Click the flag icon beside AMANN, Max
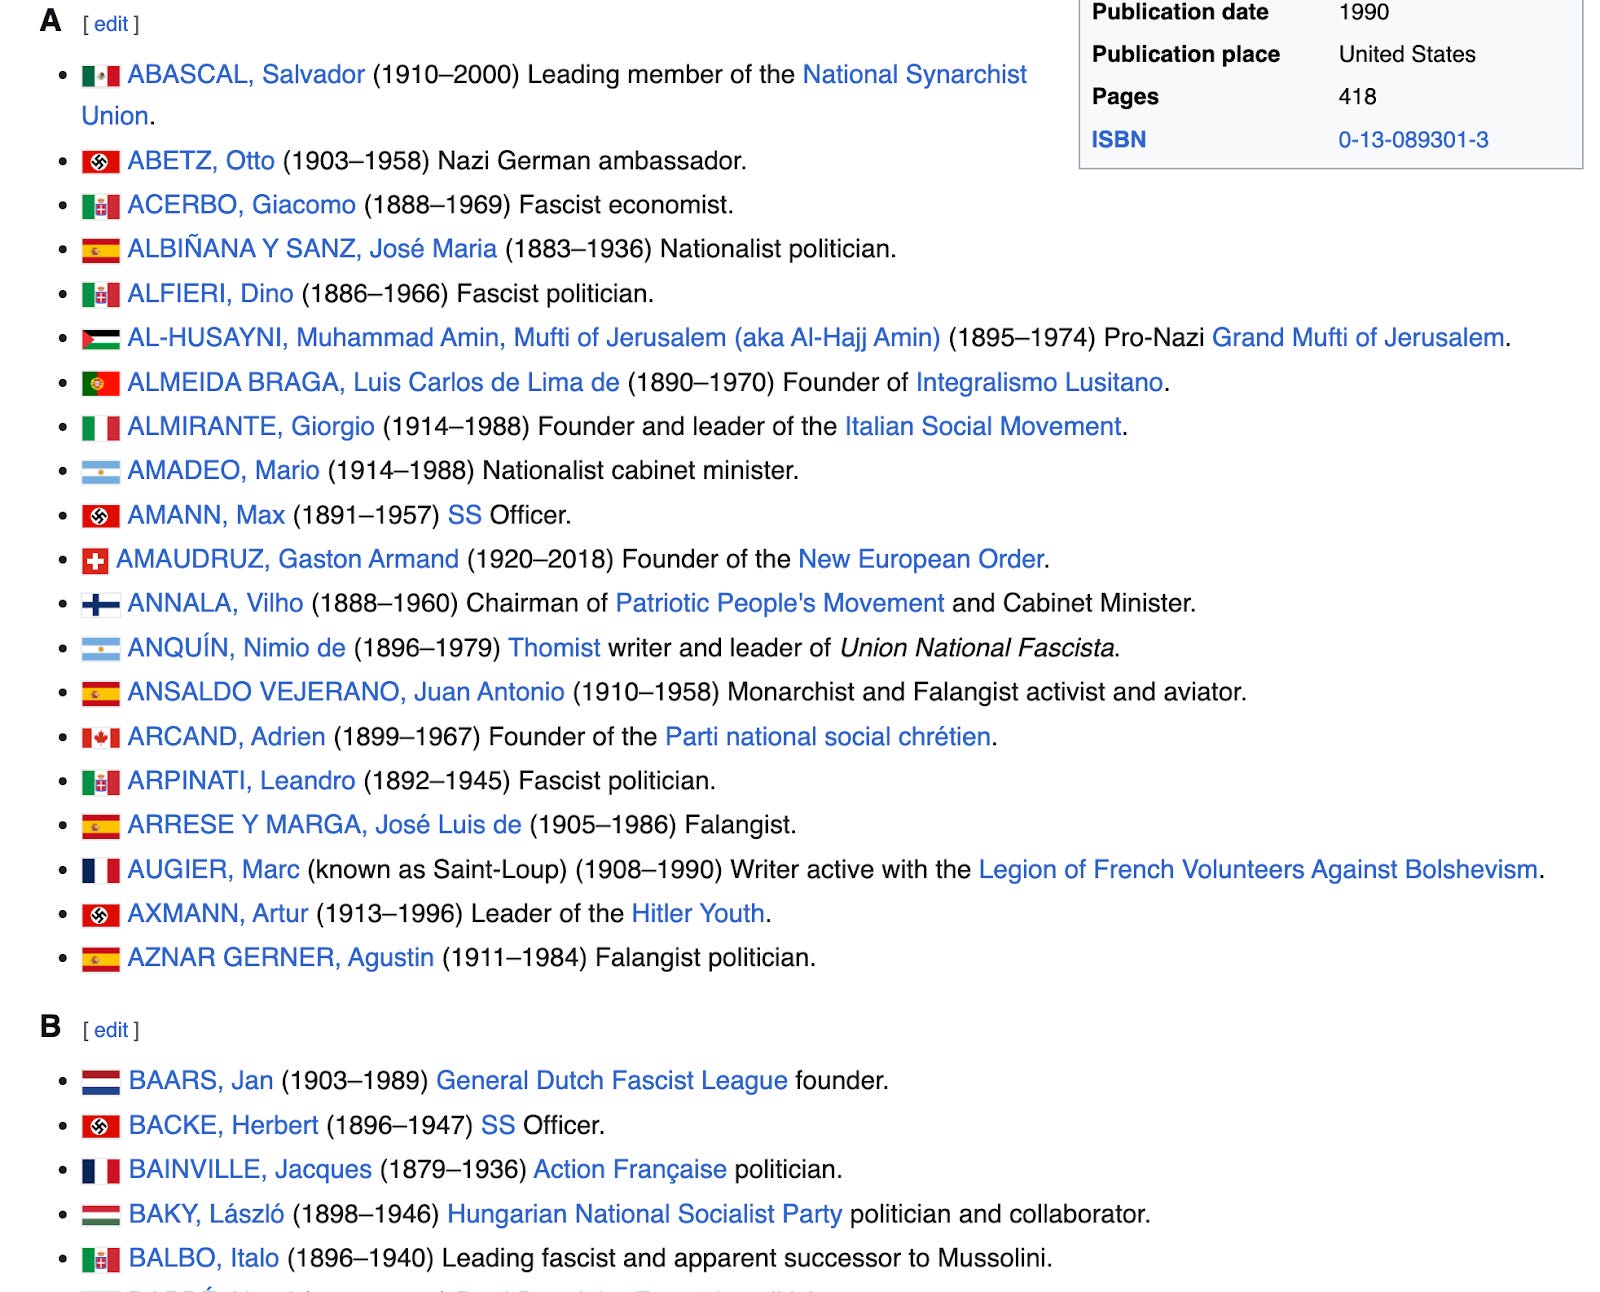The width and height of the screenshot is (1600, 1292). tap(100, 516)
